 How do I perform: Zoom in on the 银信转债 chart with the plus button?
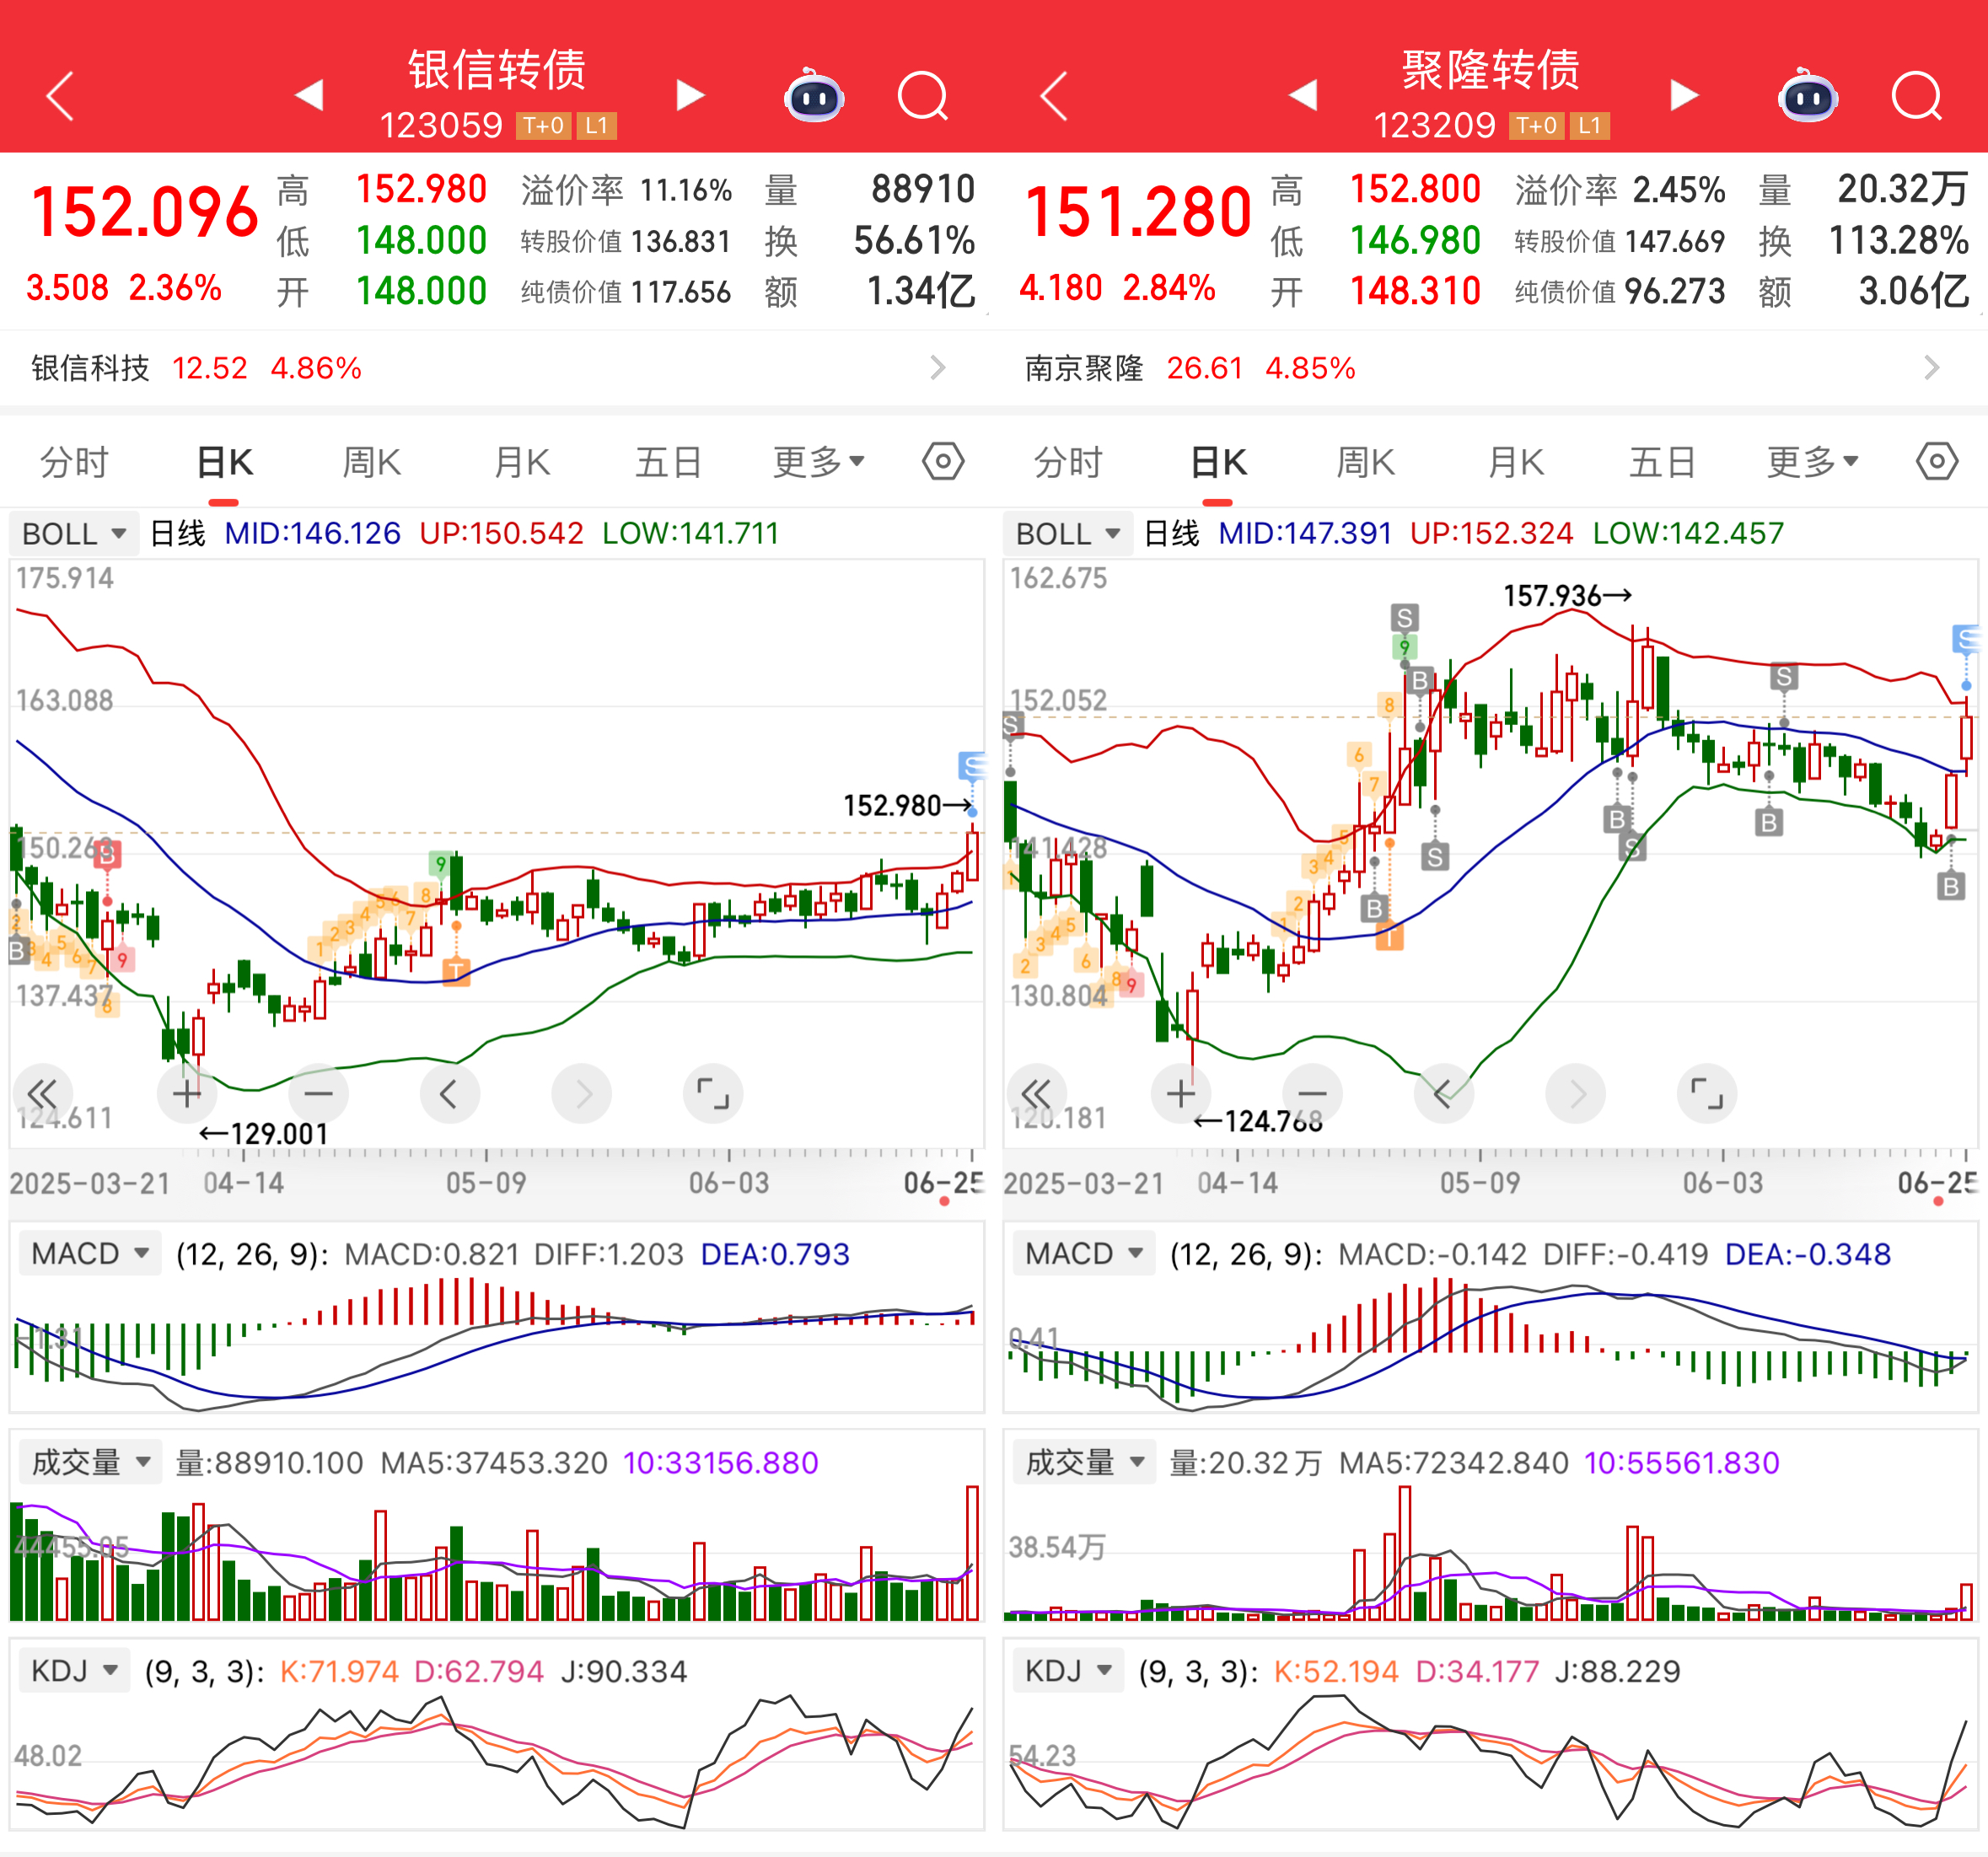[187, 1094]
